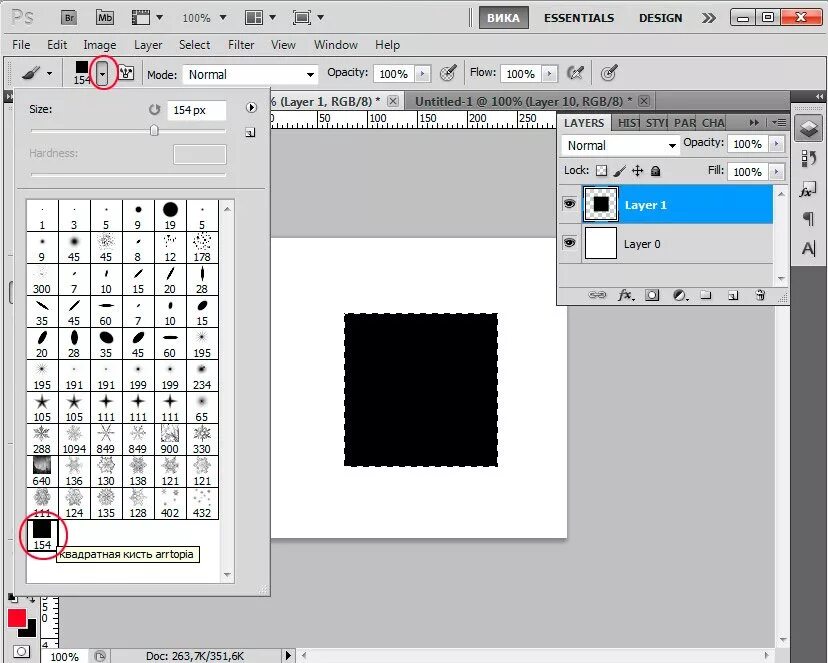The image size is (828, 663).
Task: Open the Arrange Documents dropdown
Action: point(260,17)
